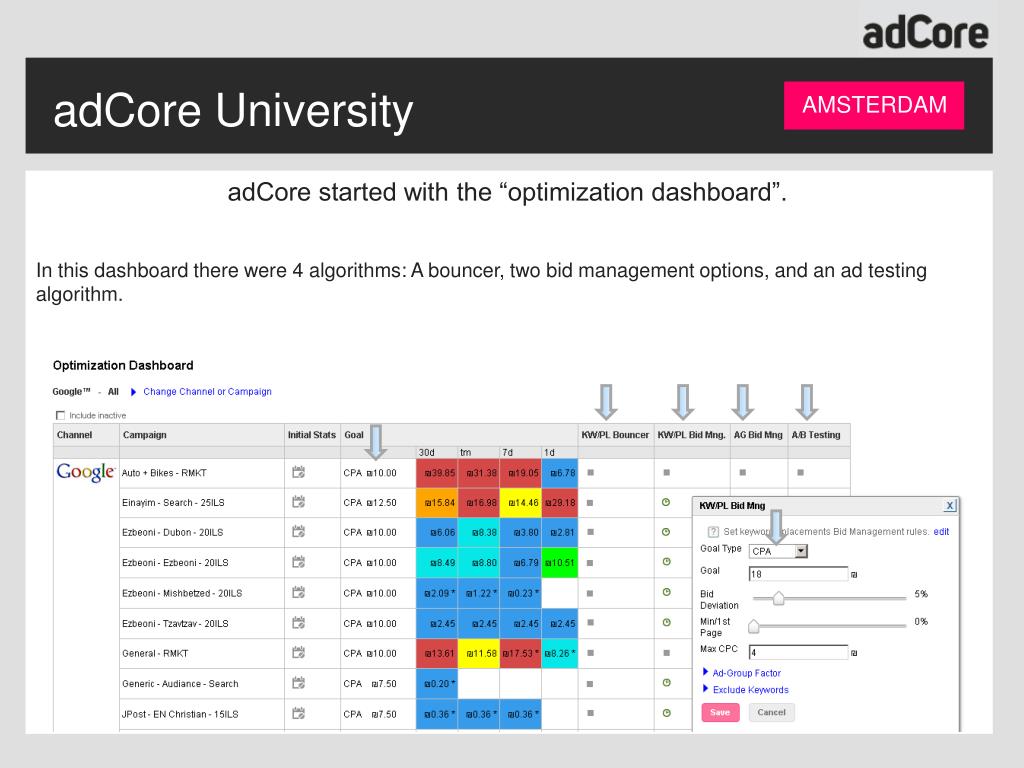Open the Goal Type CPA dropdown
The image size is (1024, 768).
[x=778, y=551]
